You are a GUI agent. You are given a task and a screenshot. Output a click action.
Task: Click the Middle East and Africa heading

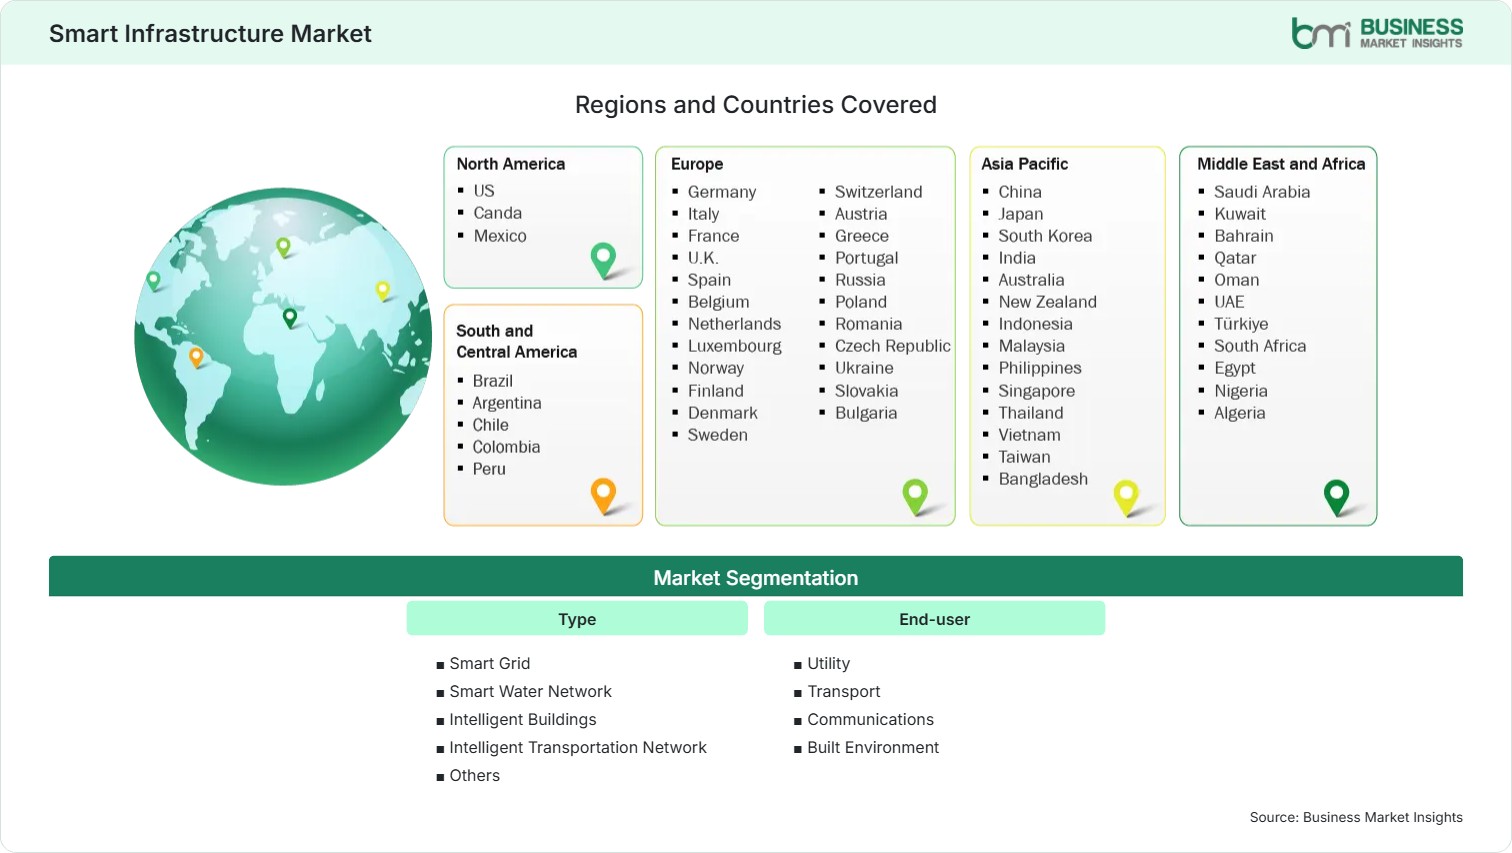1281,164
